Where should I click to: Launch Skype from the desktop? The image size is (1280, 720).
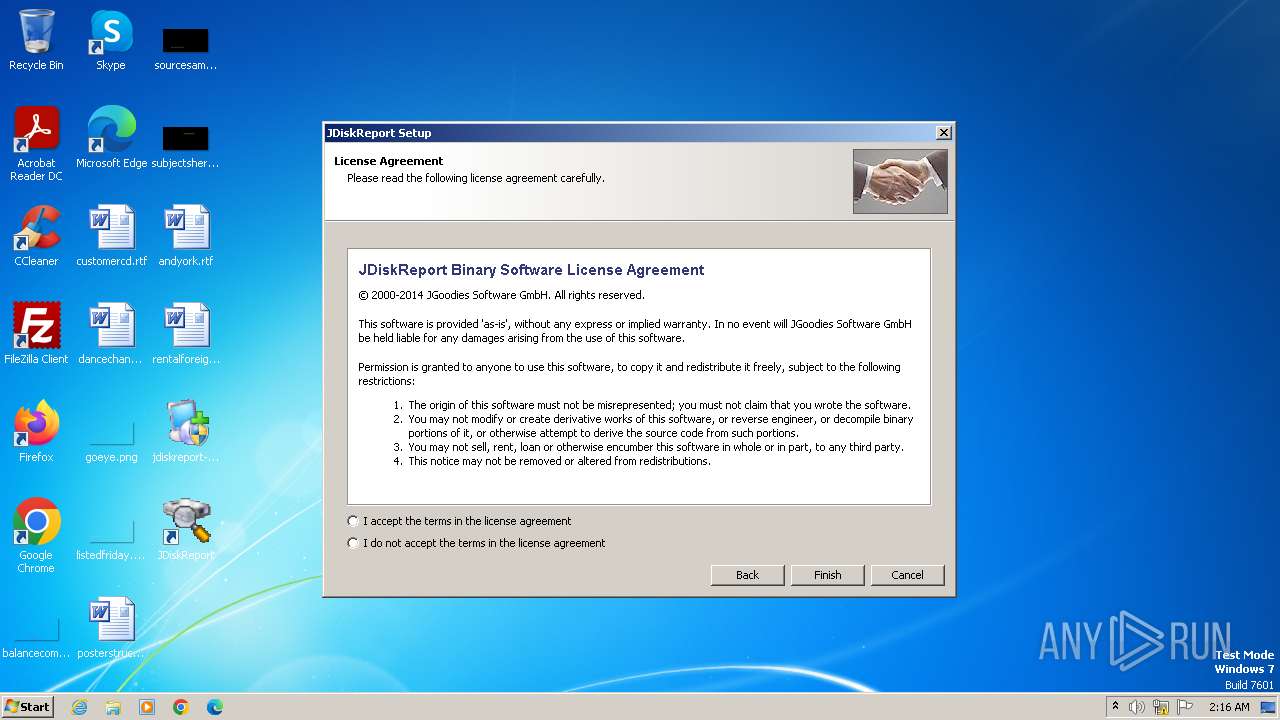[x=111, y=40]
